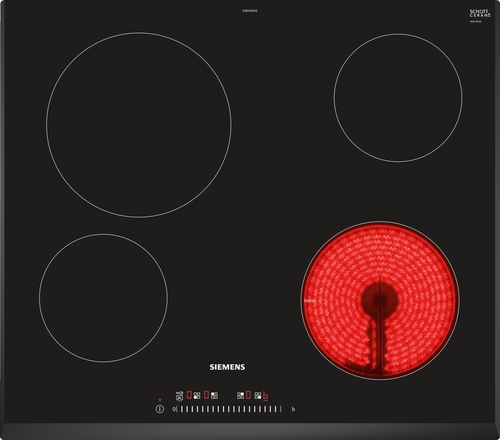
Task: Click the SIEMENS logo
Action: click(x=227, y=367)
